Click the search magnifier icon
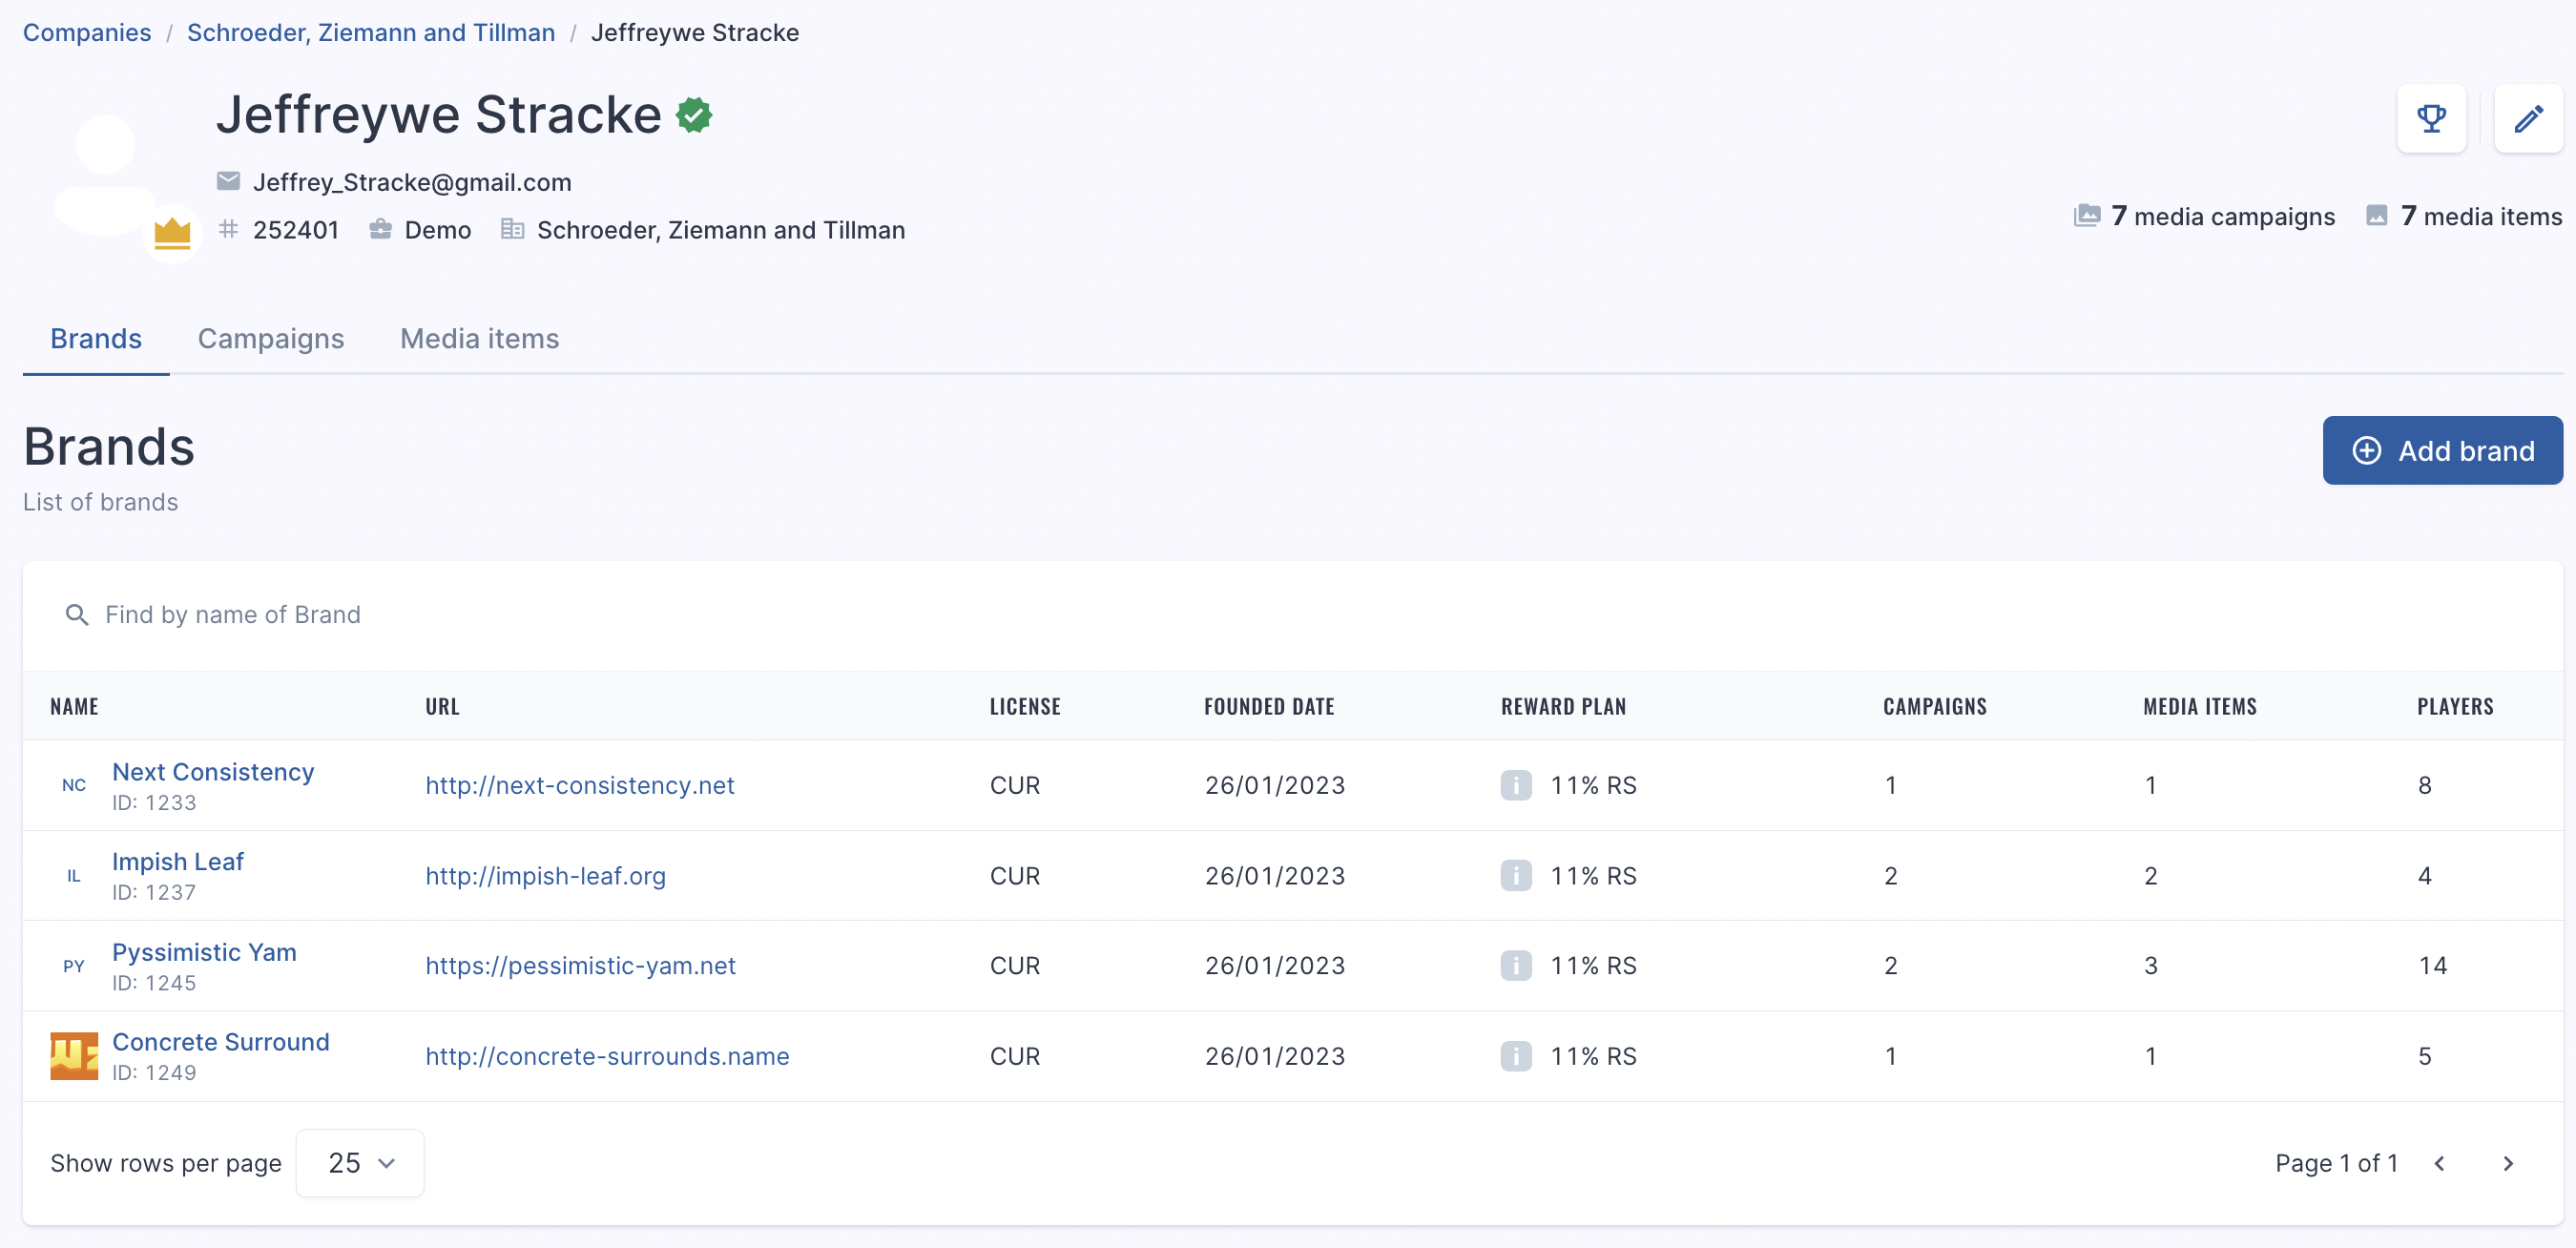This screenshot has width=2576, height=1248. coord(77,615)
